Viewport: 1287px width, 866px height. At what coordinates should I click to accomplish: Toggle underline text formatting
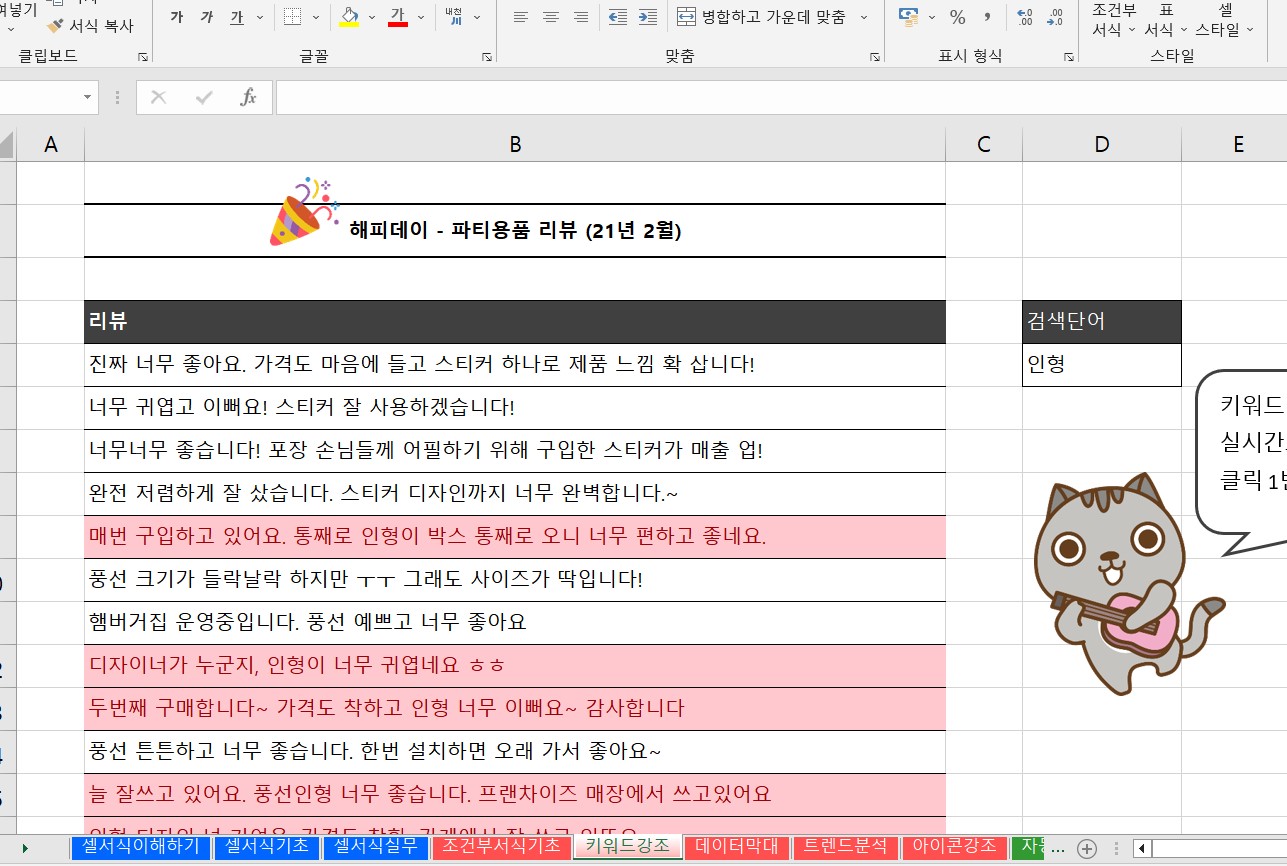237,18
